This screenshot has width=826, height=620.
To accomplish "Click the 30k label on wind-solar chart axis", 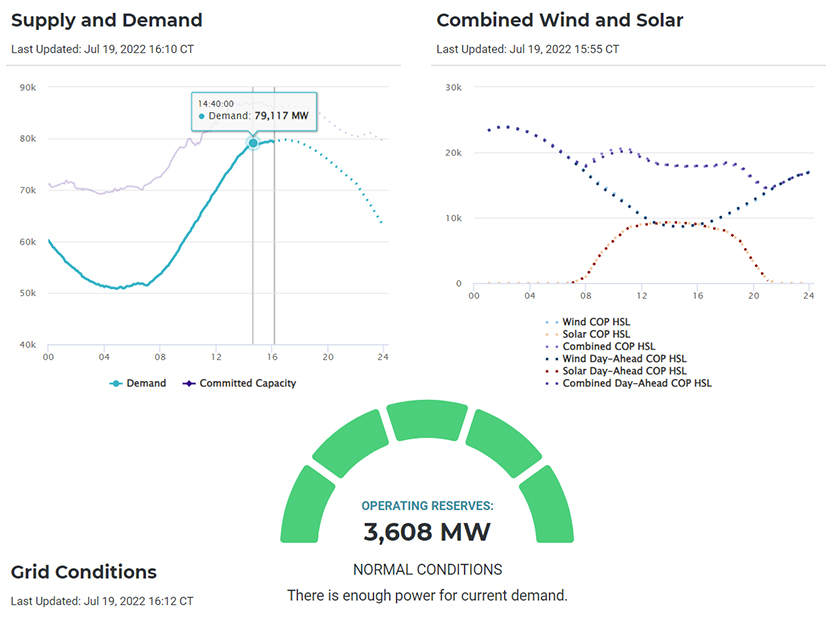I will [453, 88].
